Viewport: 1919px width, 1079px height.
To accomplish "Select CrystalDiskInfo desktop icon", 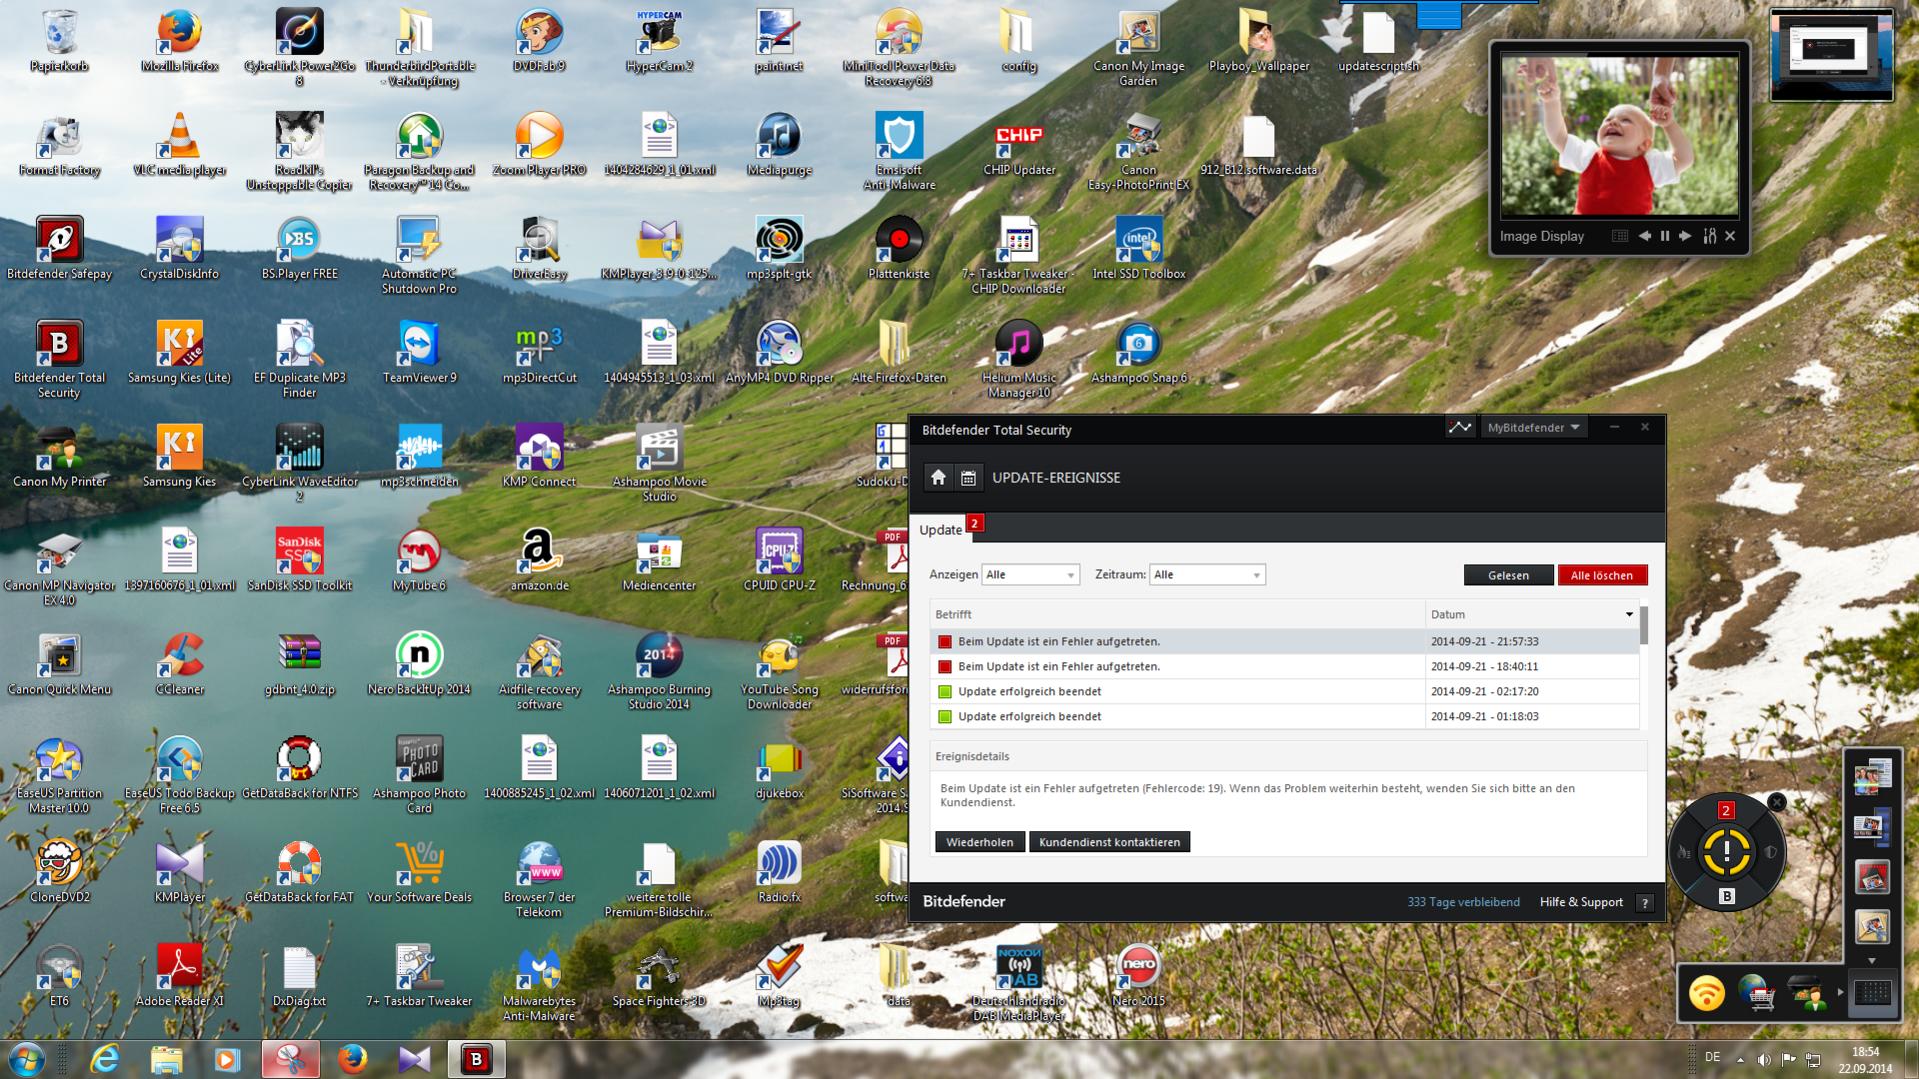I will (x=179, y=249).
